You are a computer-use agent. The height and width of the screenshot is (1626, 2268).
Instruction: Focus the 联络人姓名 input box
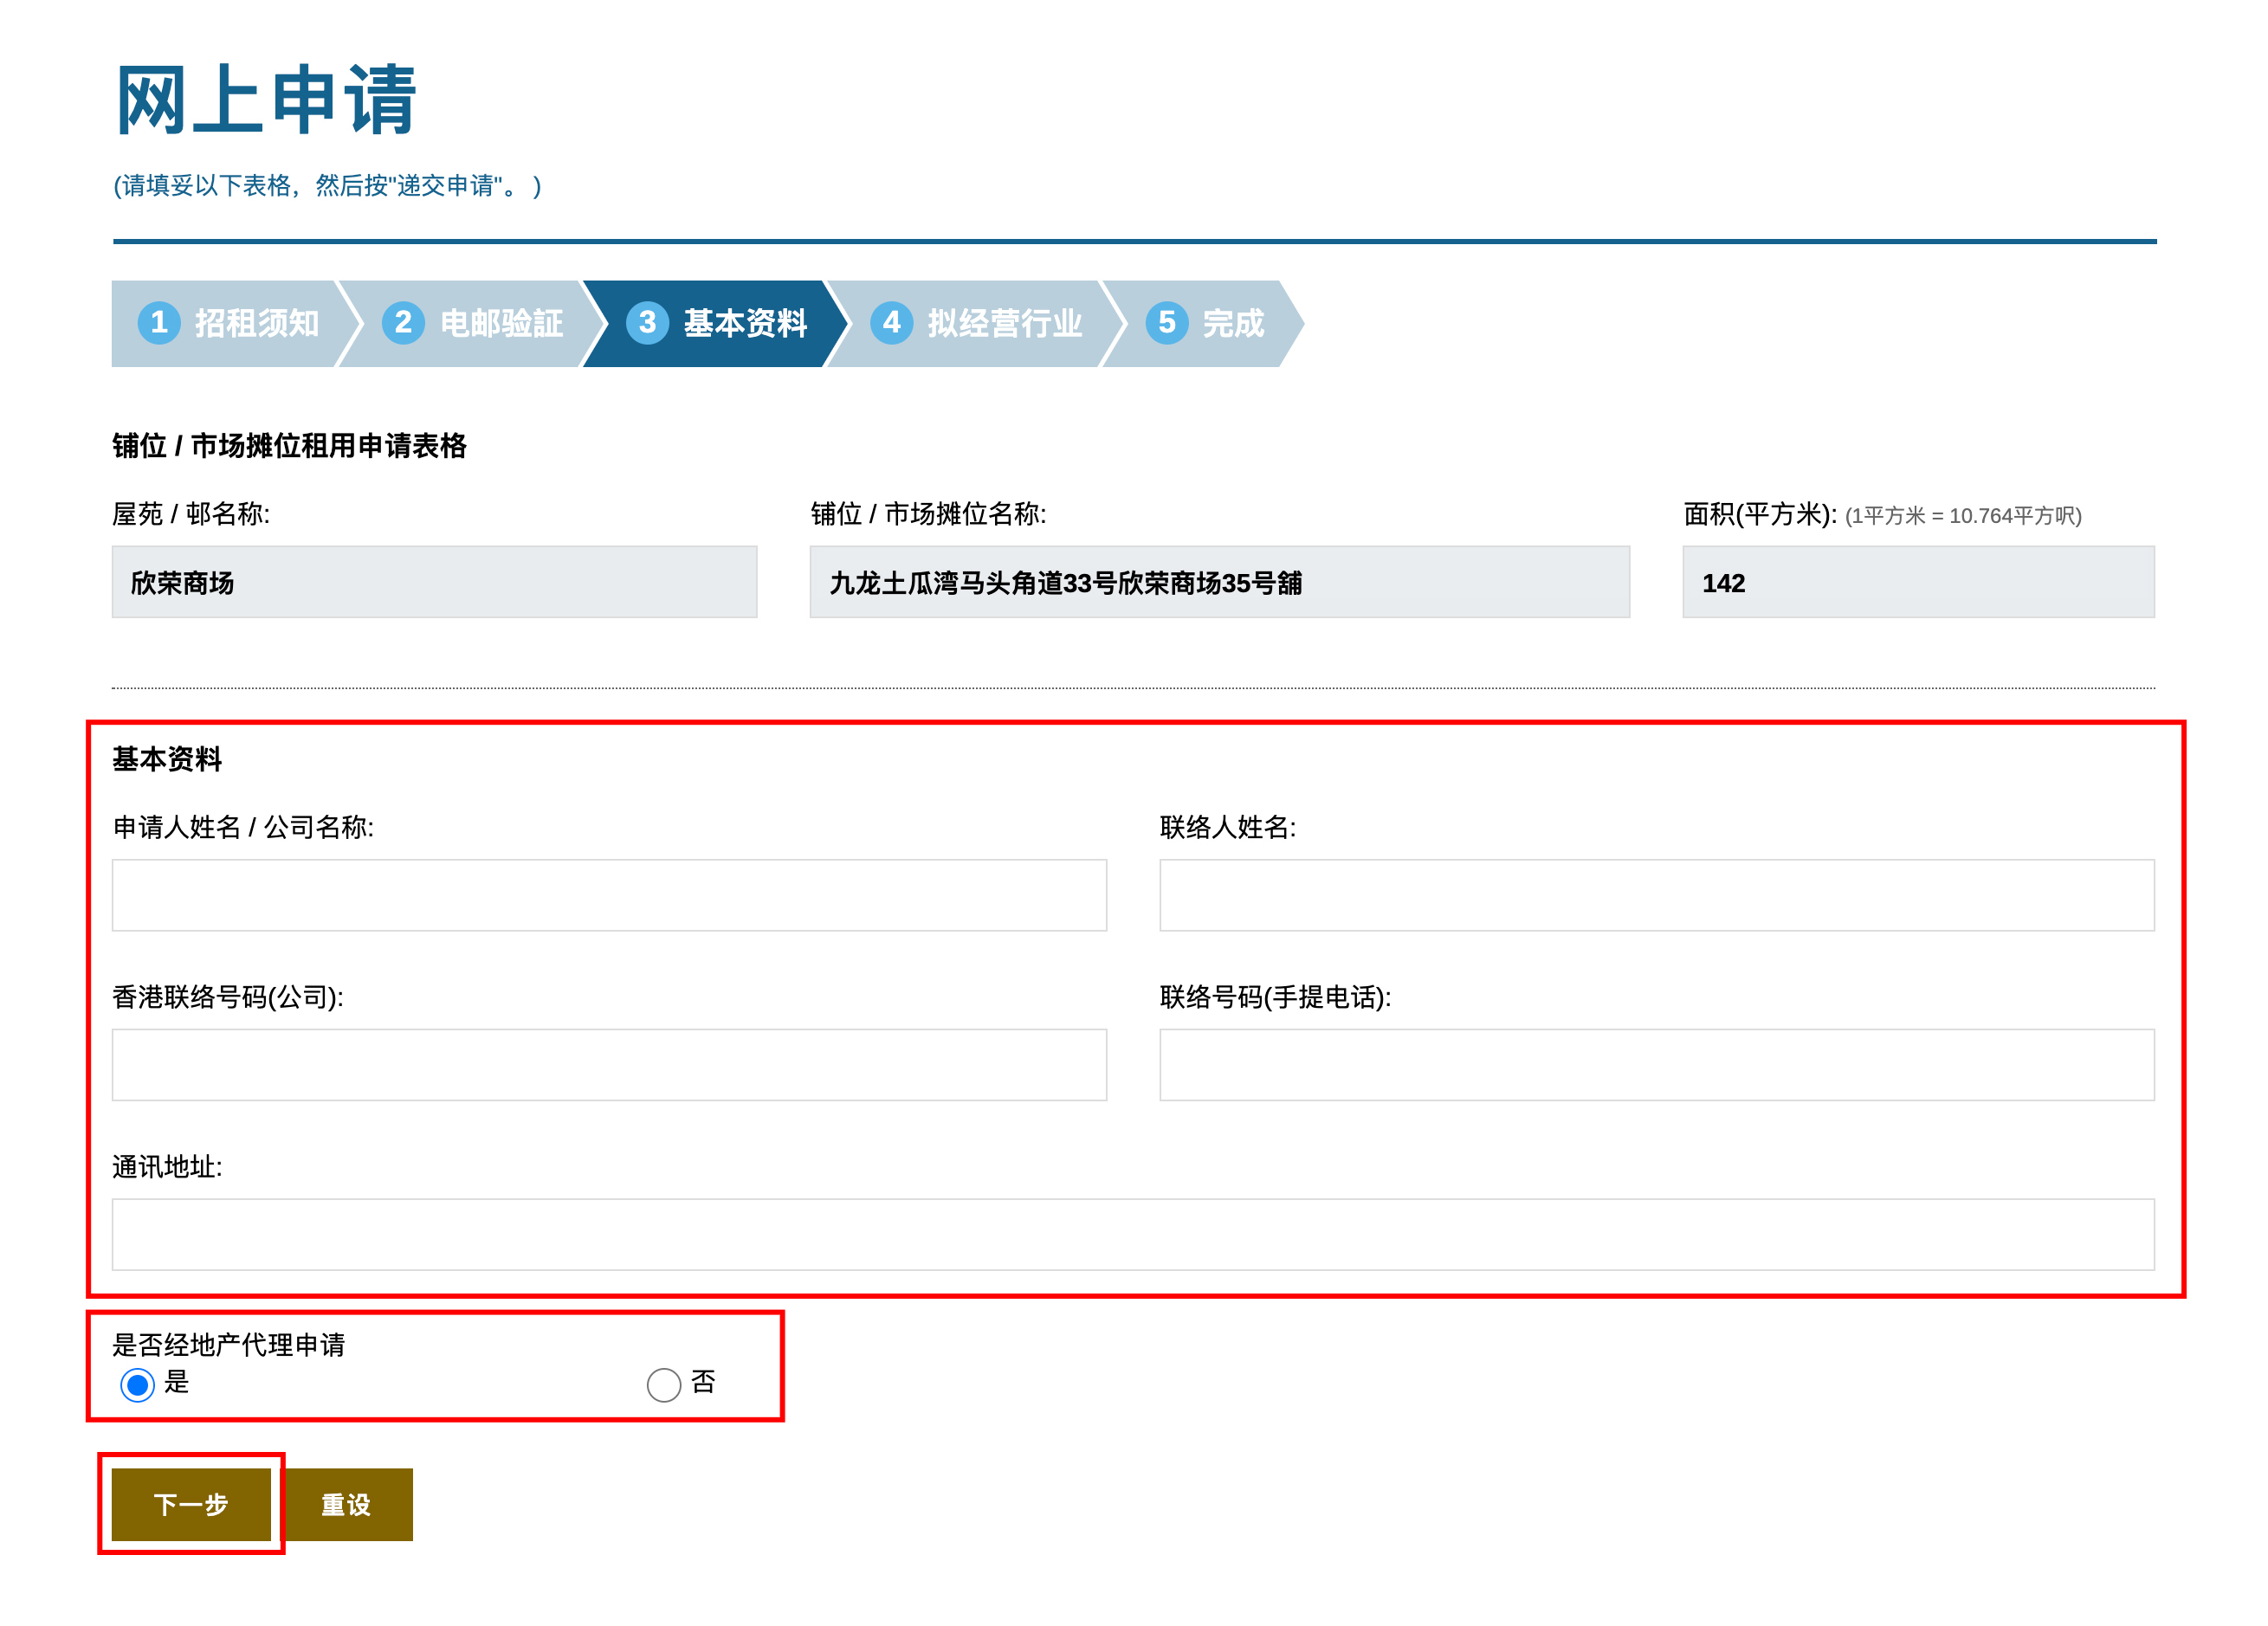[x=1657, y=895]
